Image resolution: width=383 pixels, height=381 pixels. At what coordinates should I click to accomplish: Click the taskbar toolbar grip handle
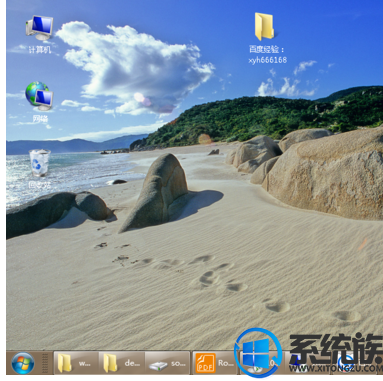[44, 363]
